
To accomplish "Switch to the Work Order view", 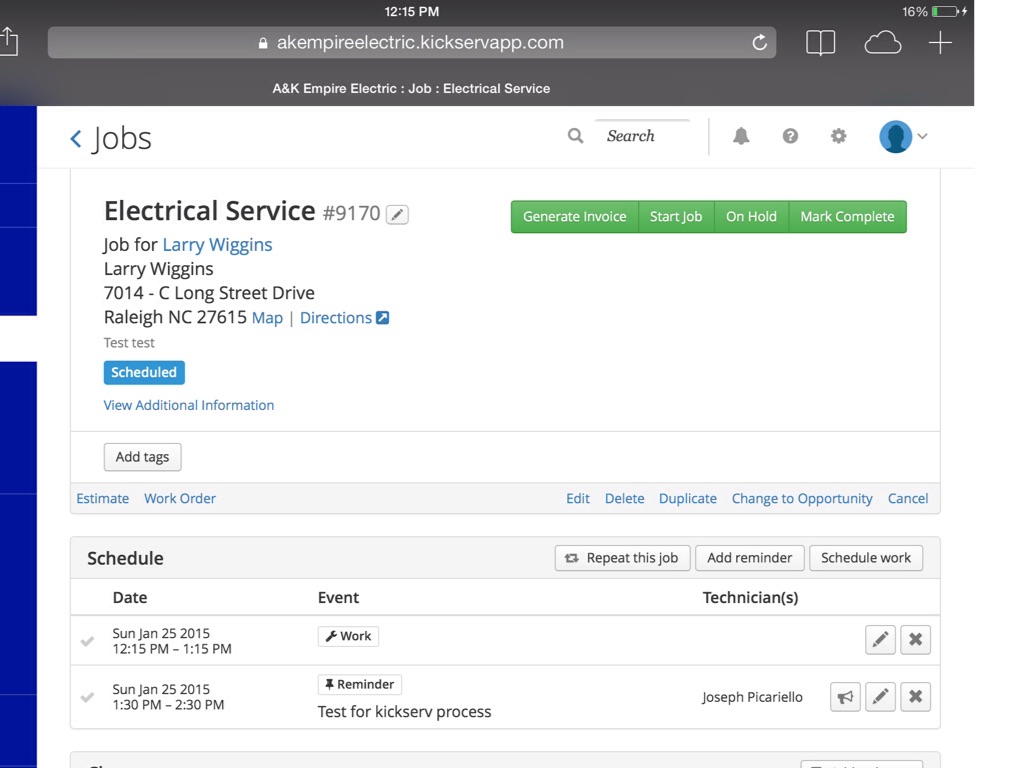I will click(180, 498).
